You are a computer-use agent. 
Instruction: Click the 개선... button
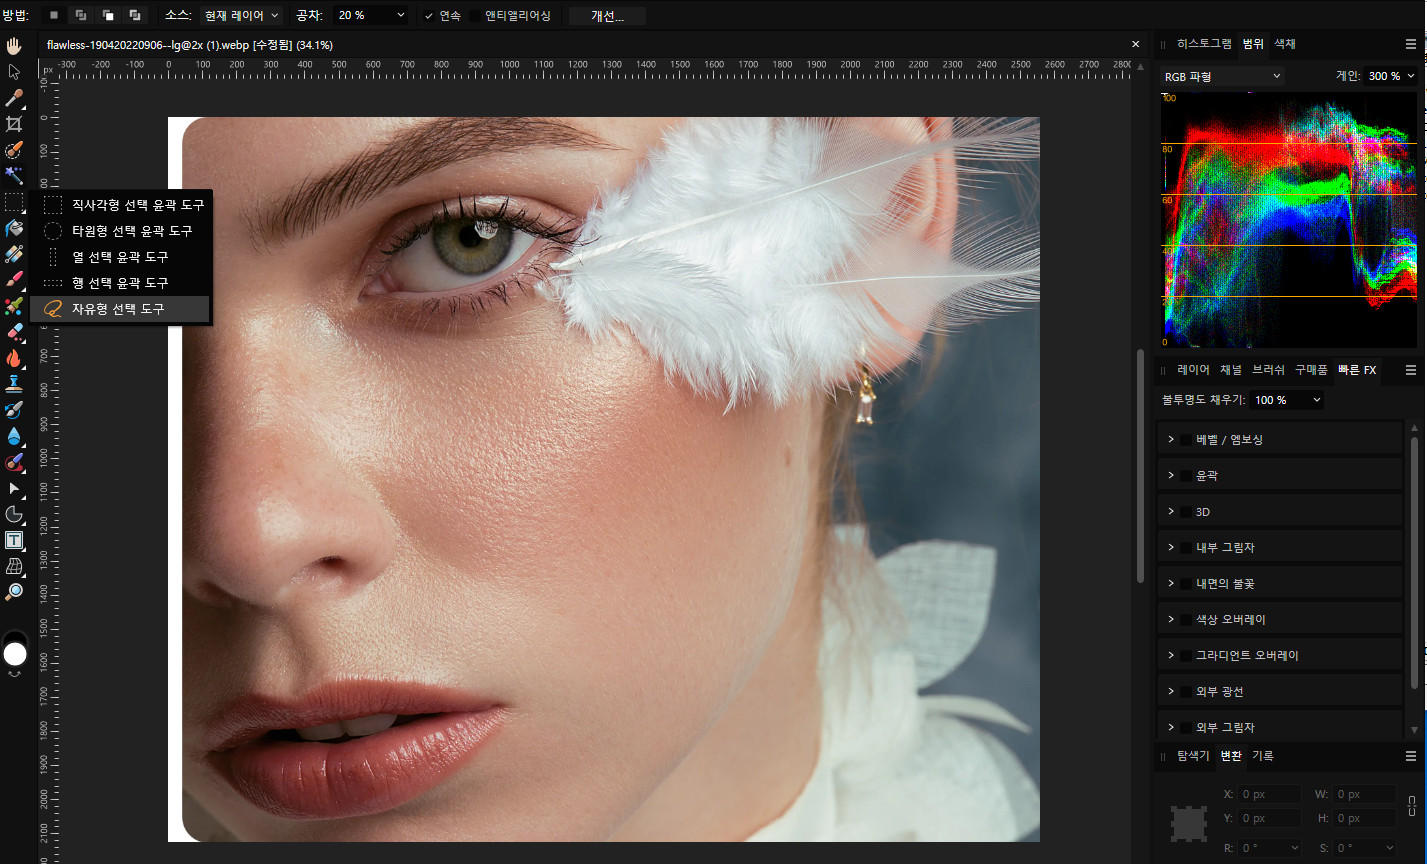click(x=607, y=16)
